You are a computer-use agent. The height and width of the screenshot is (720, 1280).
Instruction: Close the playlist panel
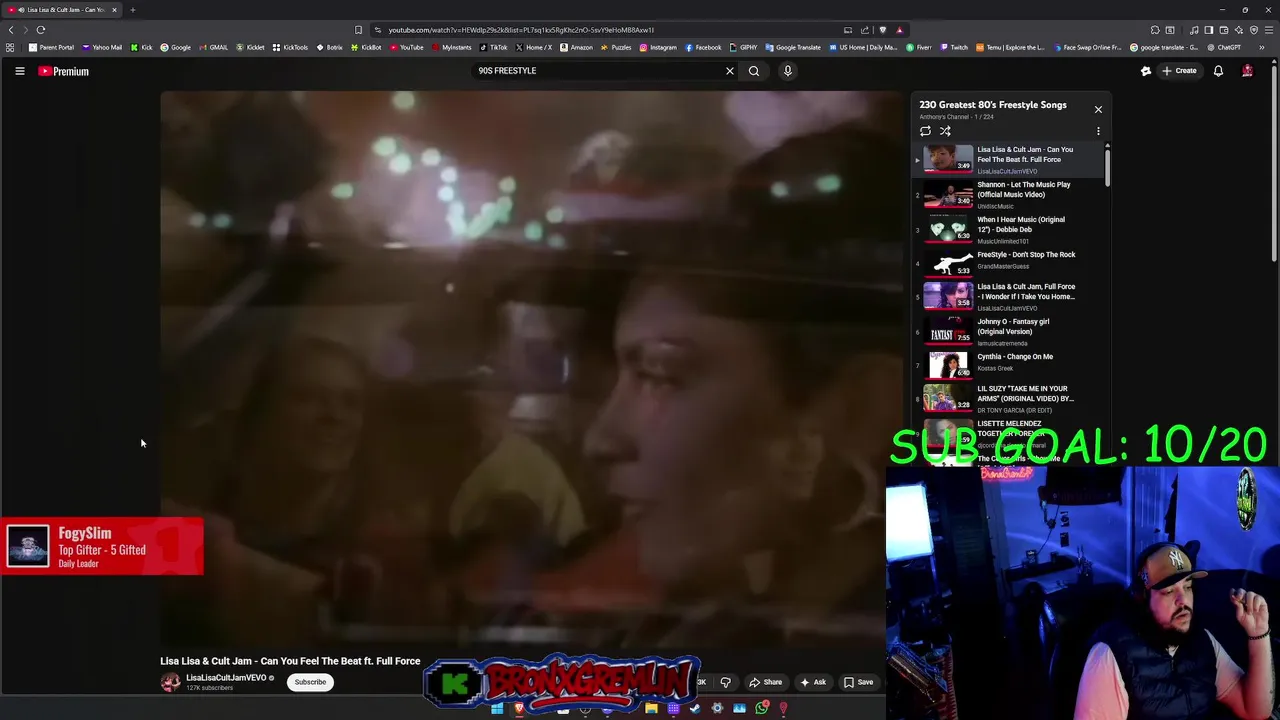pos(1098,109)
